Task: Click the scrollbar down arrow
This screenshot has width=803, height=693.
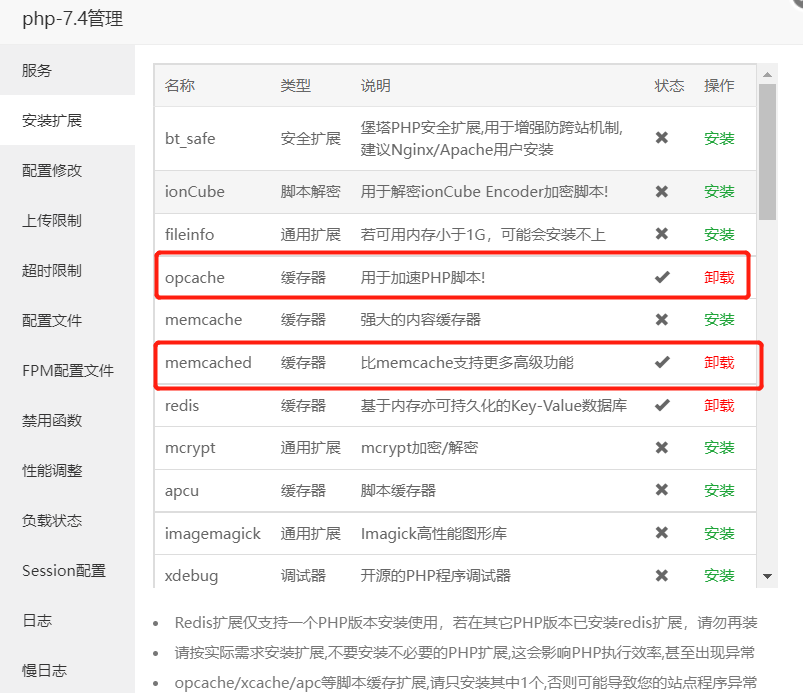Action: coord(767,576)
